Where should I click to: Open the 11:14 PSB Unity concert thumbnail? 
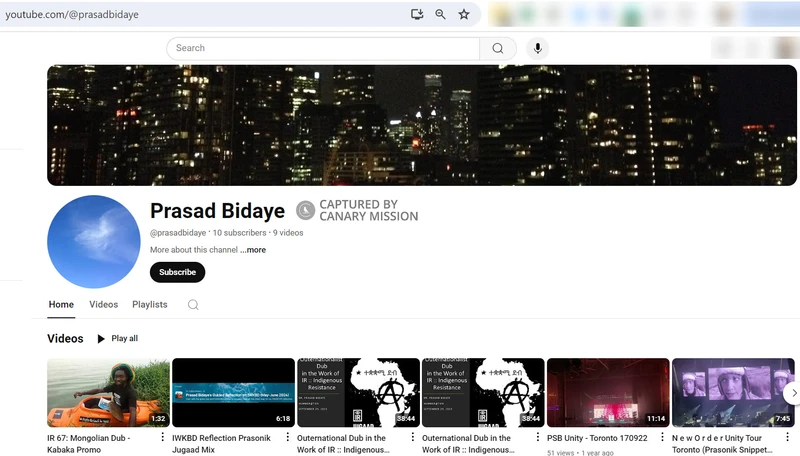(x=608, y=393)
